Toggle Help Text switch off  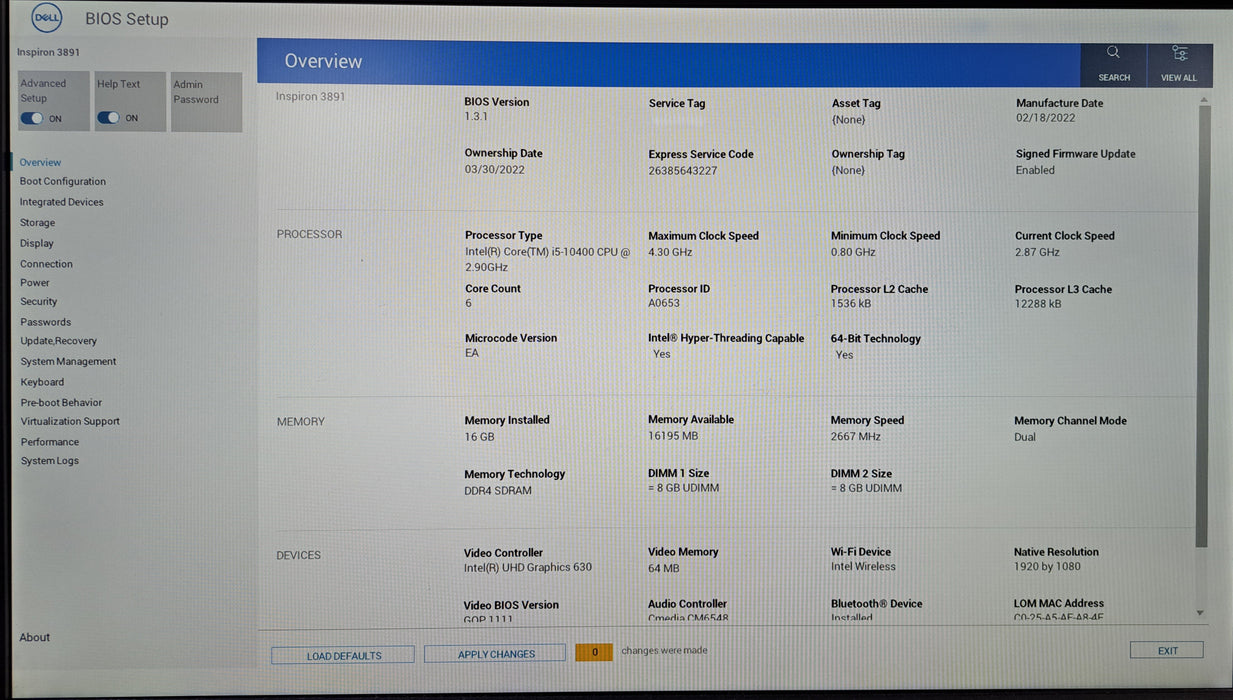click(108, 118)
